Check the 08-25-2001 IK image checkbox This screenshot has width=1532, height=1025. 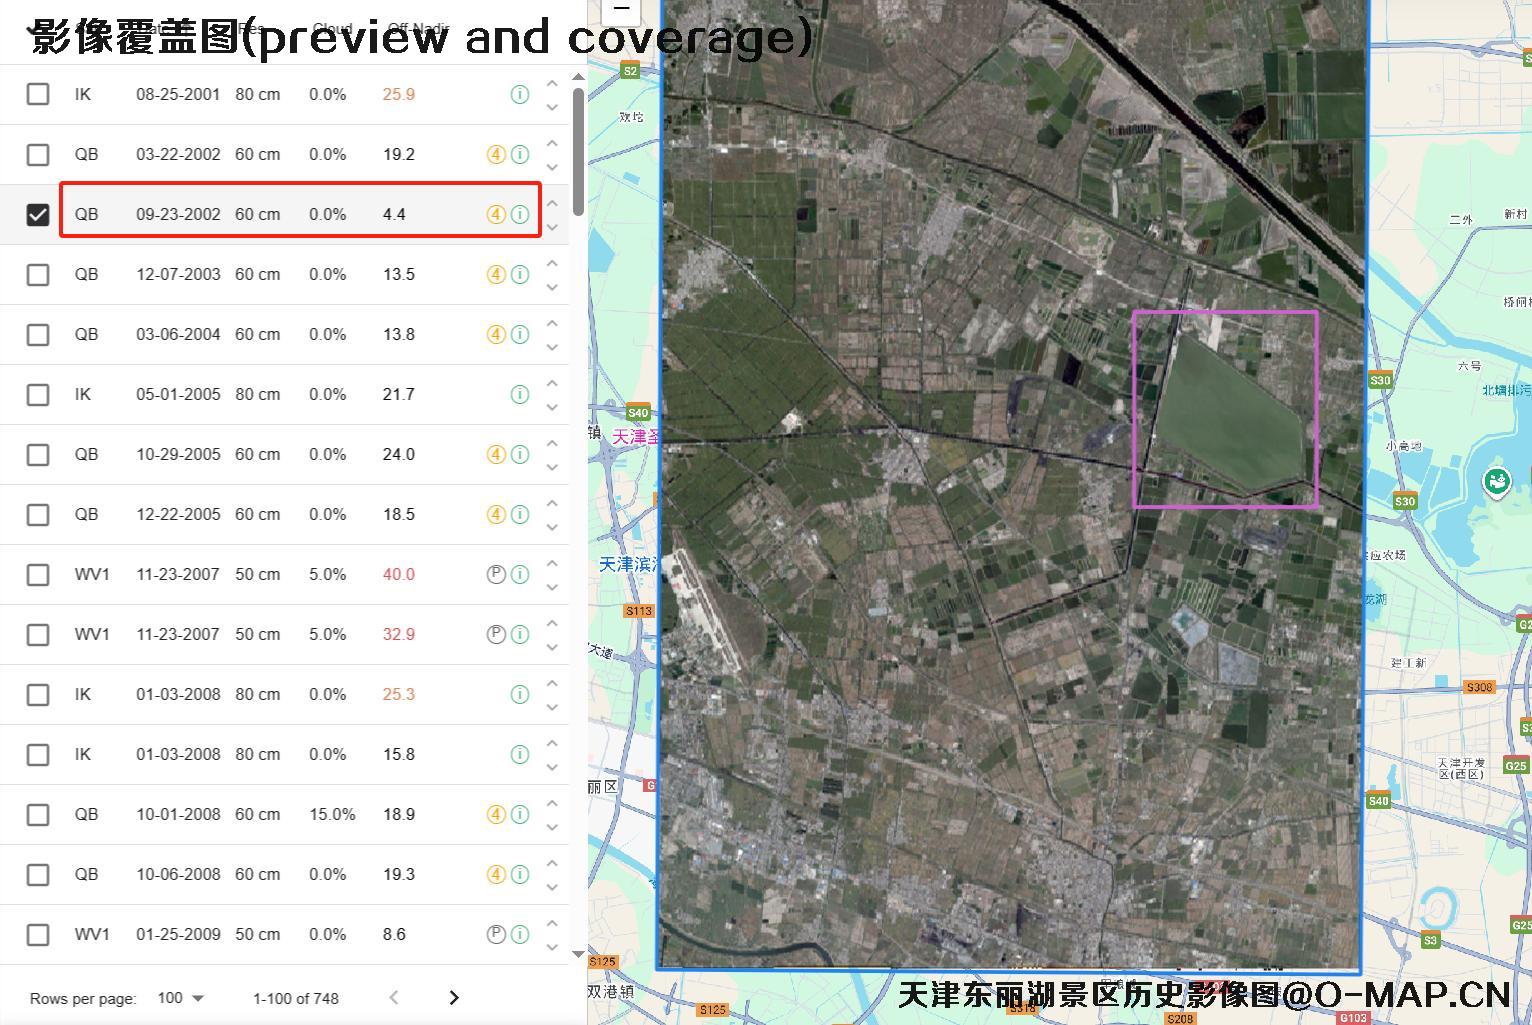[x=38, y=94]
